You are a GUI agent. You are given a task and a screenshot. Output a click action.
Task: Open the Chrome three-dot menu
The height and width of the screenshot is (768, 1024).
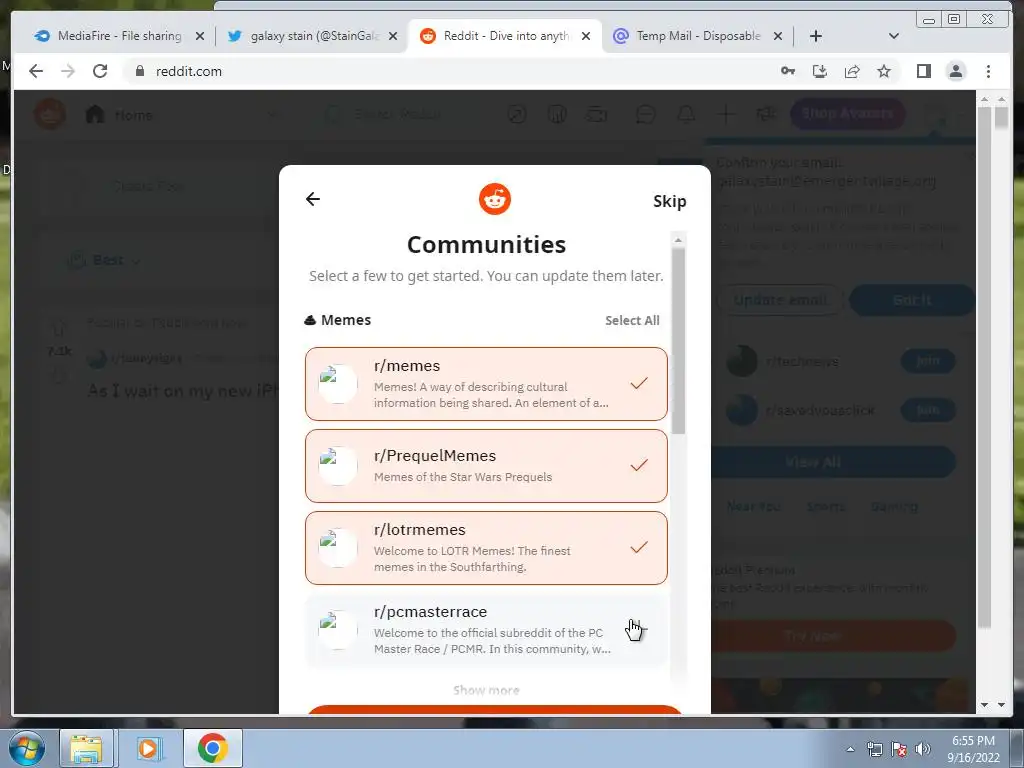point(988,71)
